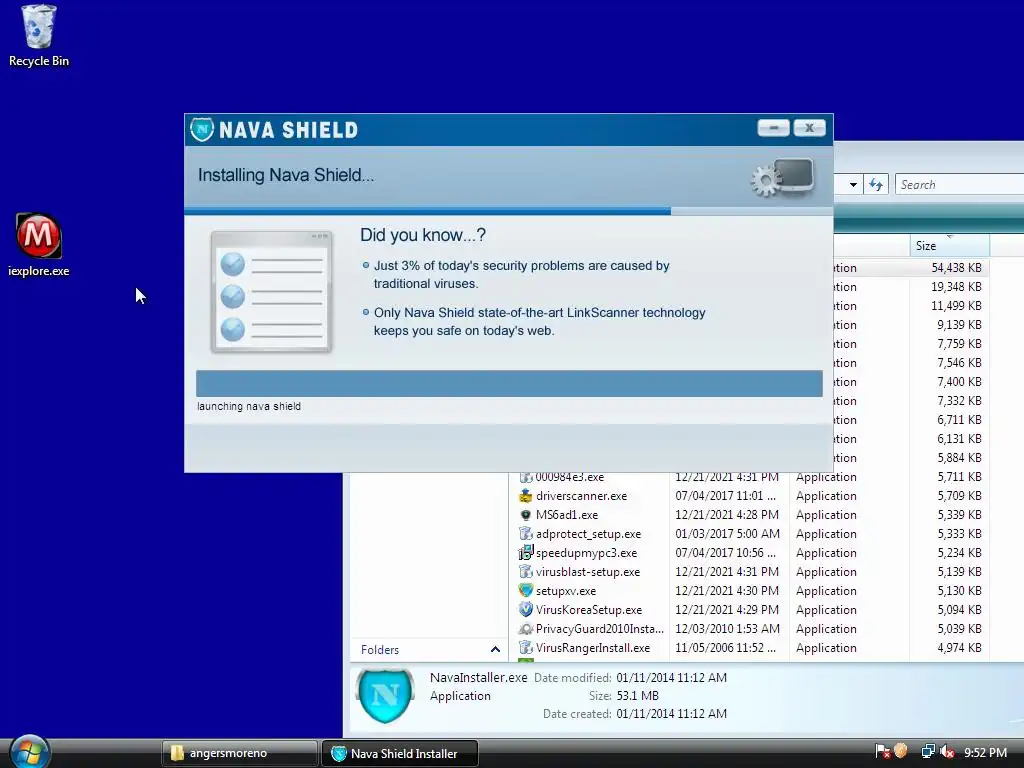Select the speedupmypc3.exe file icon

tap(526, 552)
